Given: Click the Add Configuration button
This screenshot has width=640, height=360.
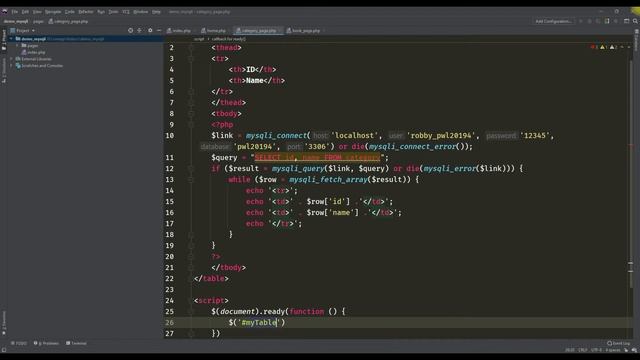Looking at the screenshot, I should (553, 21).
